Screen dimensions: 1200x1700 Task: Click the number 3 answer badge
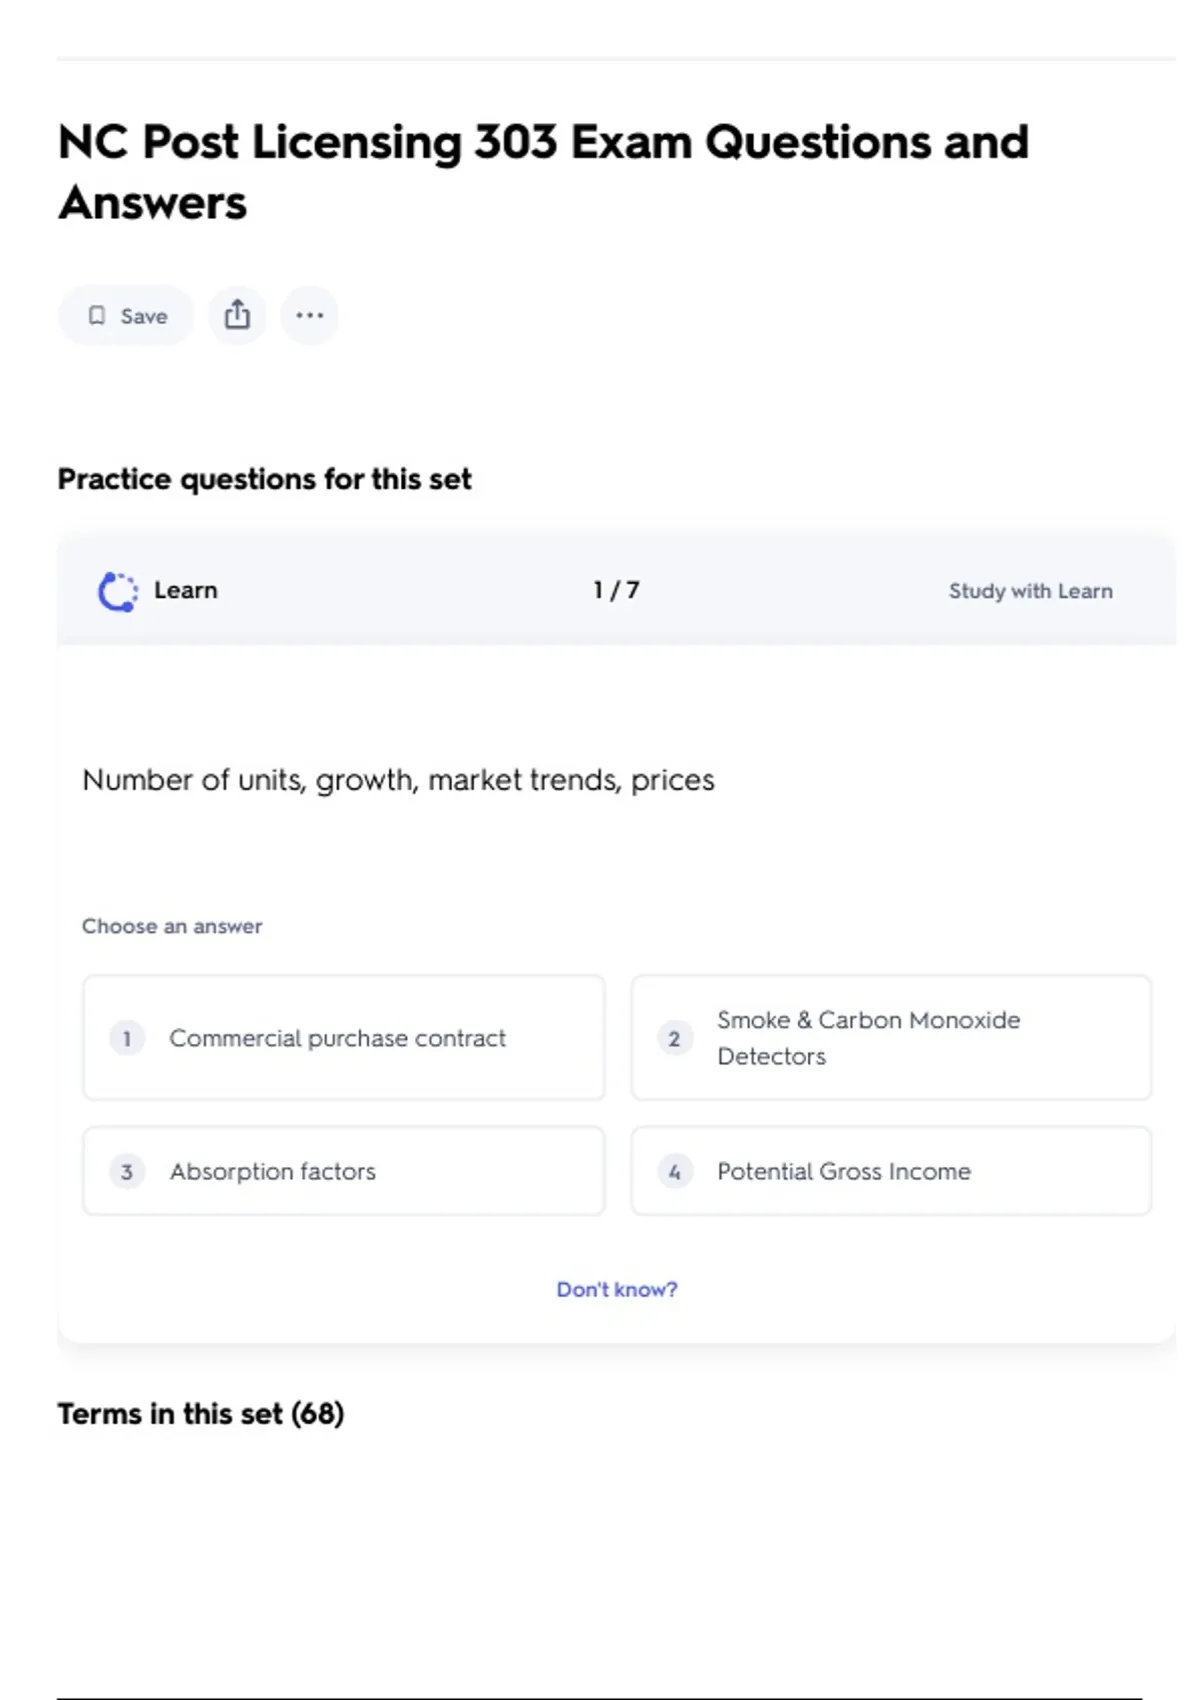click(x=127, y=1171)
